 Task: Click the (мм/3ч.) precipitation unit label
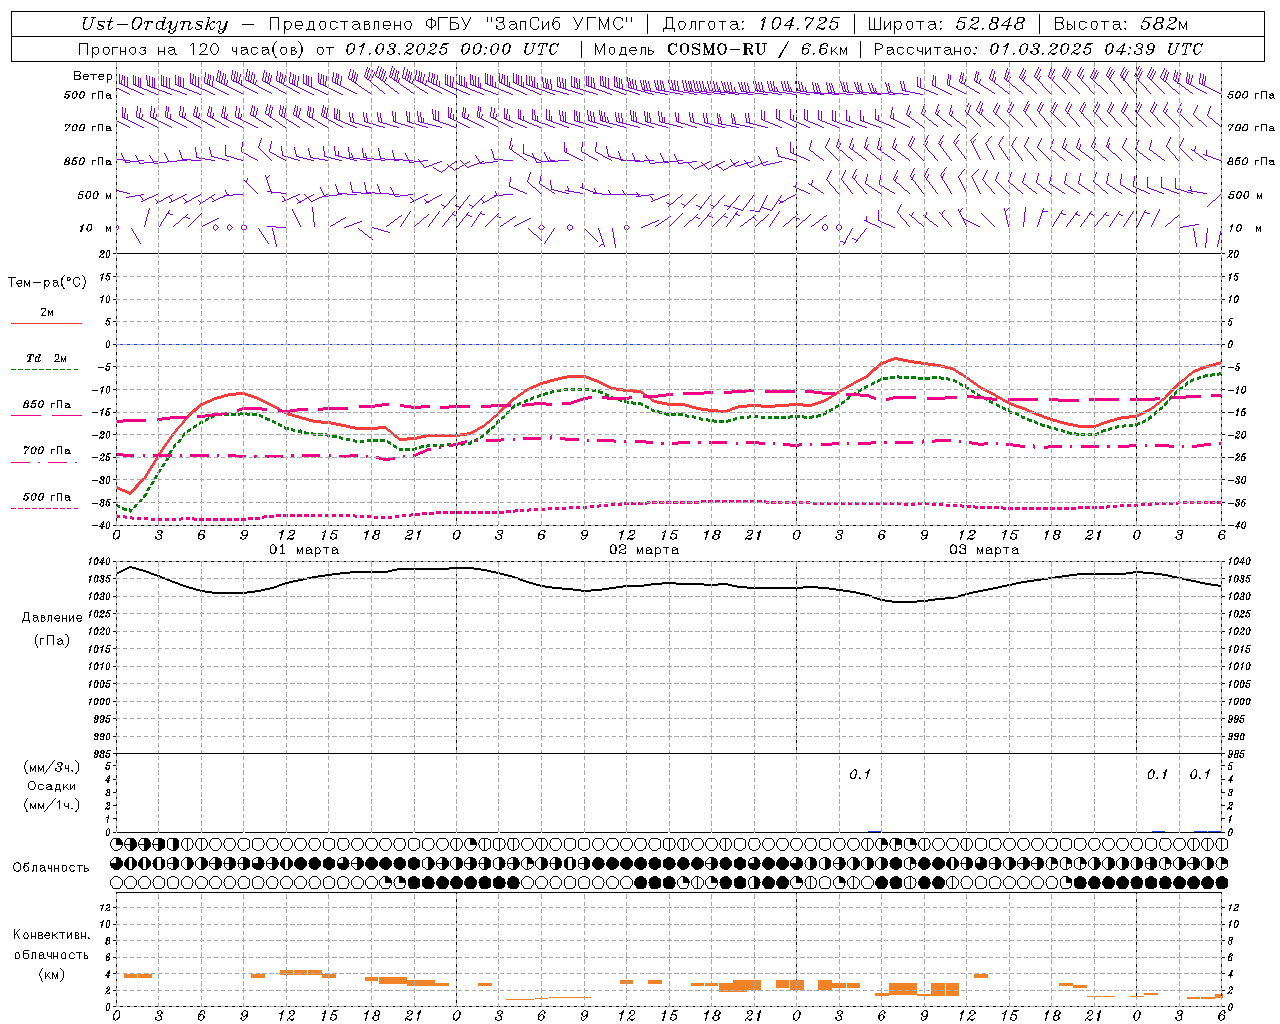(x=52, y=767)
